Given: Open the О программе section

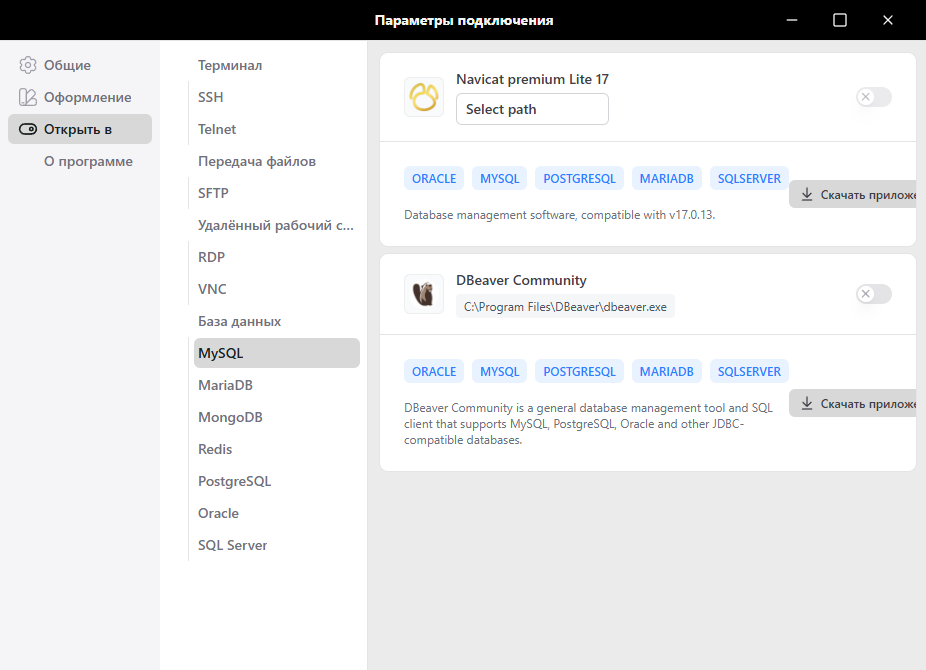Looking at the screenshot, I should pyautogui.click(x=80, y=161).
